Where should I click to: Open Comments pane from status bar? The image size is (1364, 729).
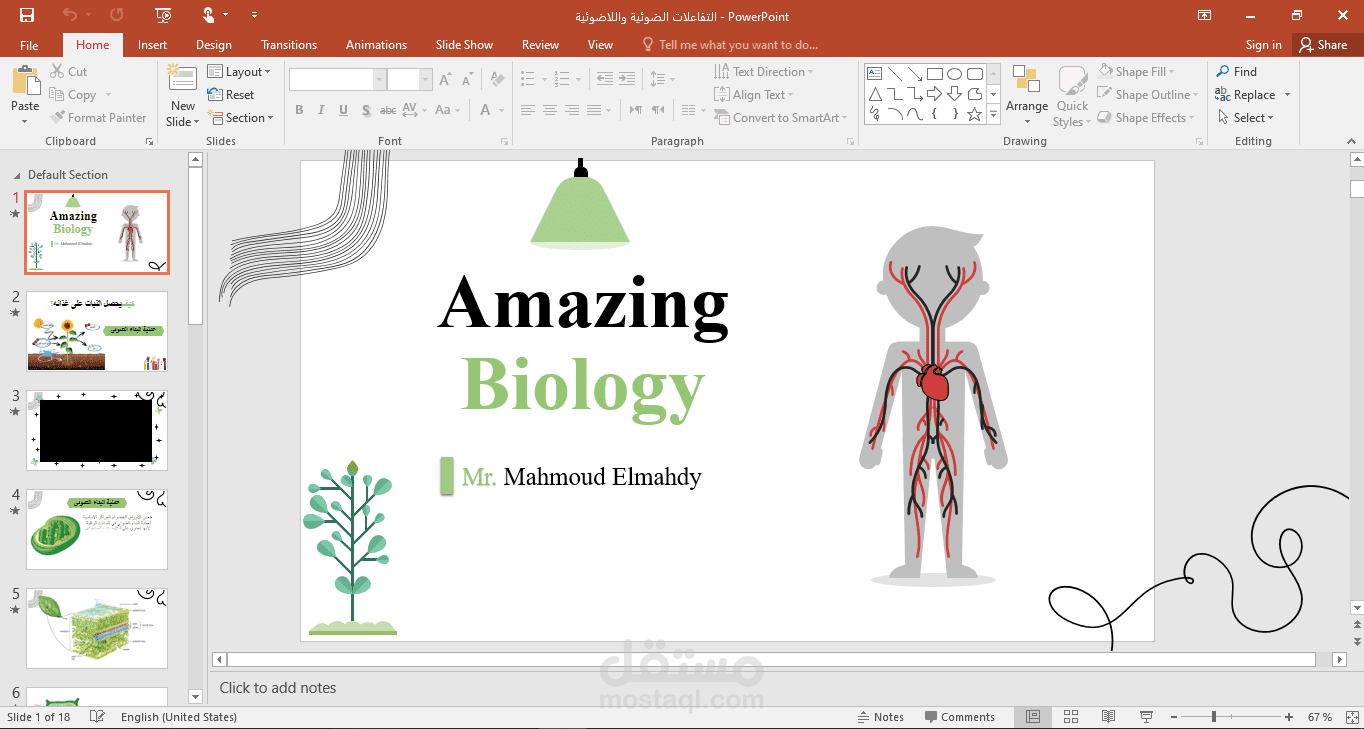[959, 717]
